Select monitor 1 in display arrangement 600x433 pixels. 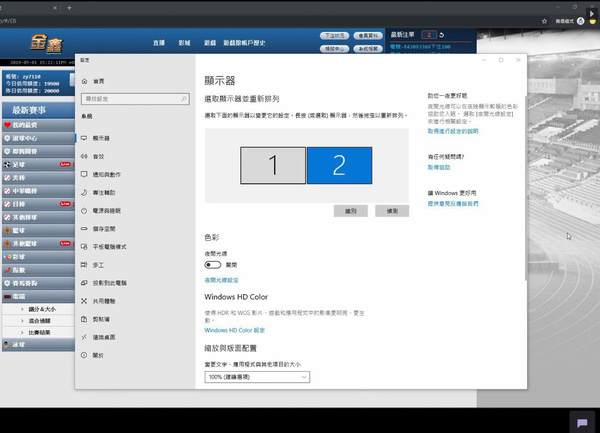point(273,166)
